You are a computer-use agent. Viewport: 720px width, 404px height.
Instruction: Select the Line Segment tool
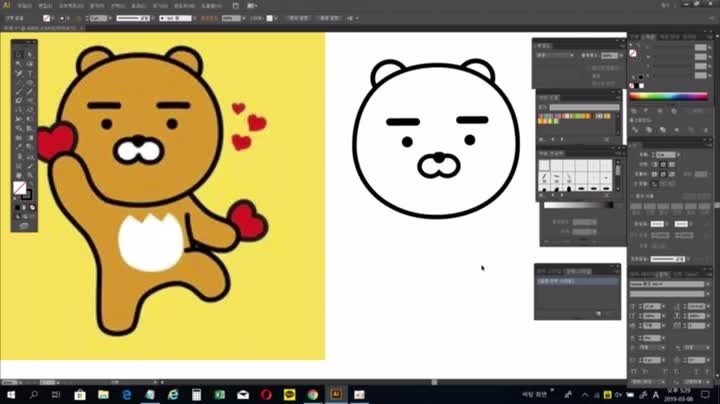(19, 83)
